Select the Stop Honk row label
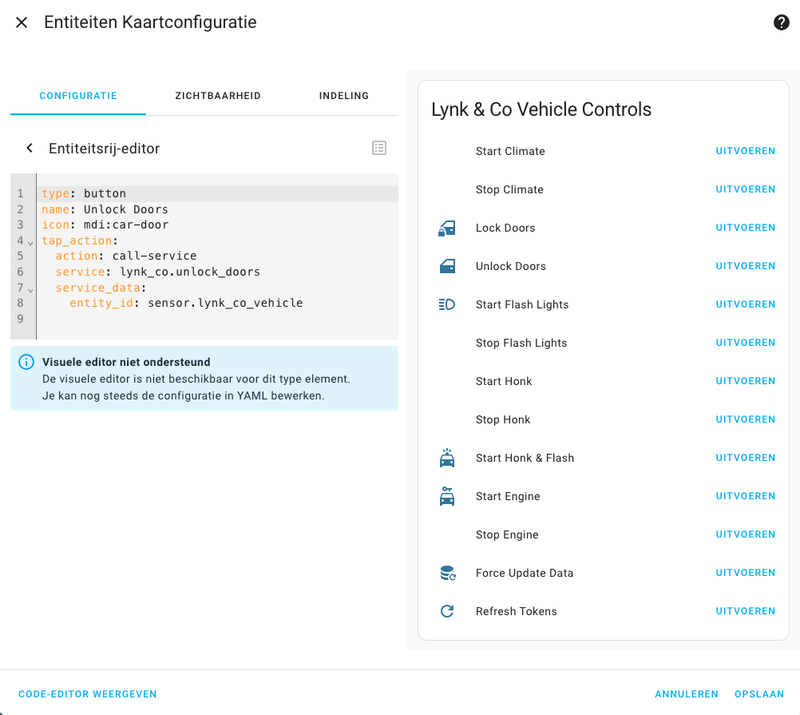800x715 pixels. tap(503, 420)
